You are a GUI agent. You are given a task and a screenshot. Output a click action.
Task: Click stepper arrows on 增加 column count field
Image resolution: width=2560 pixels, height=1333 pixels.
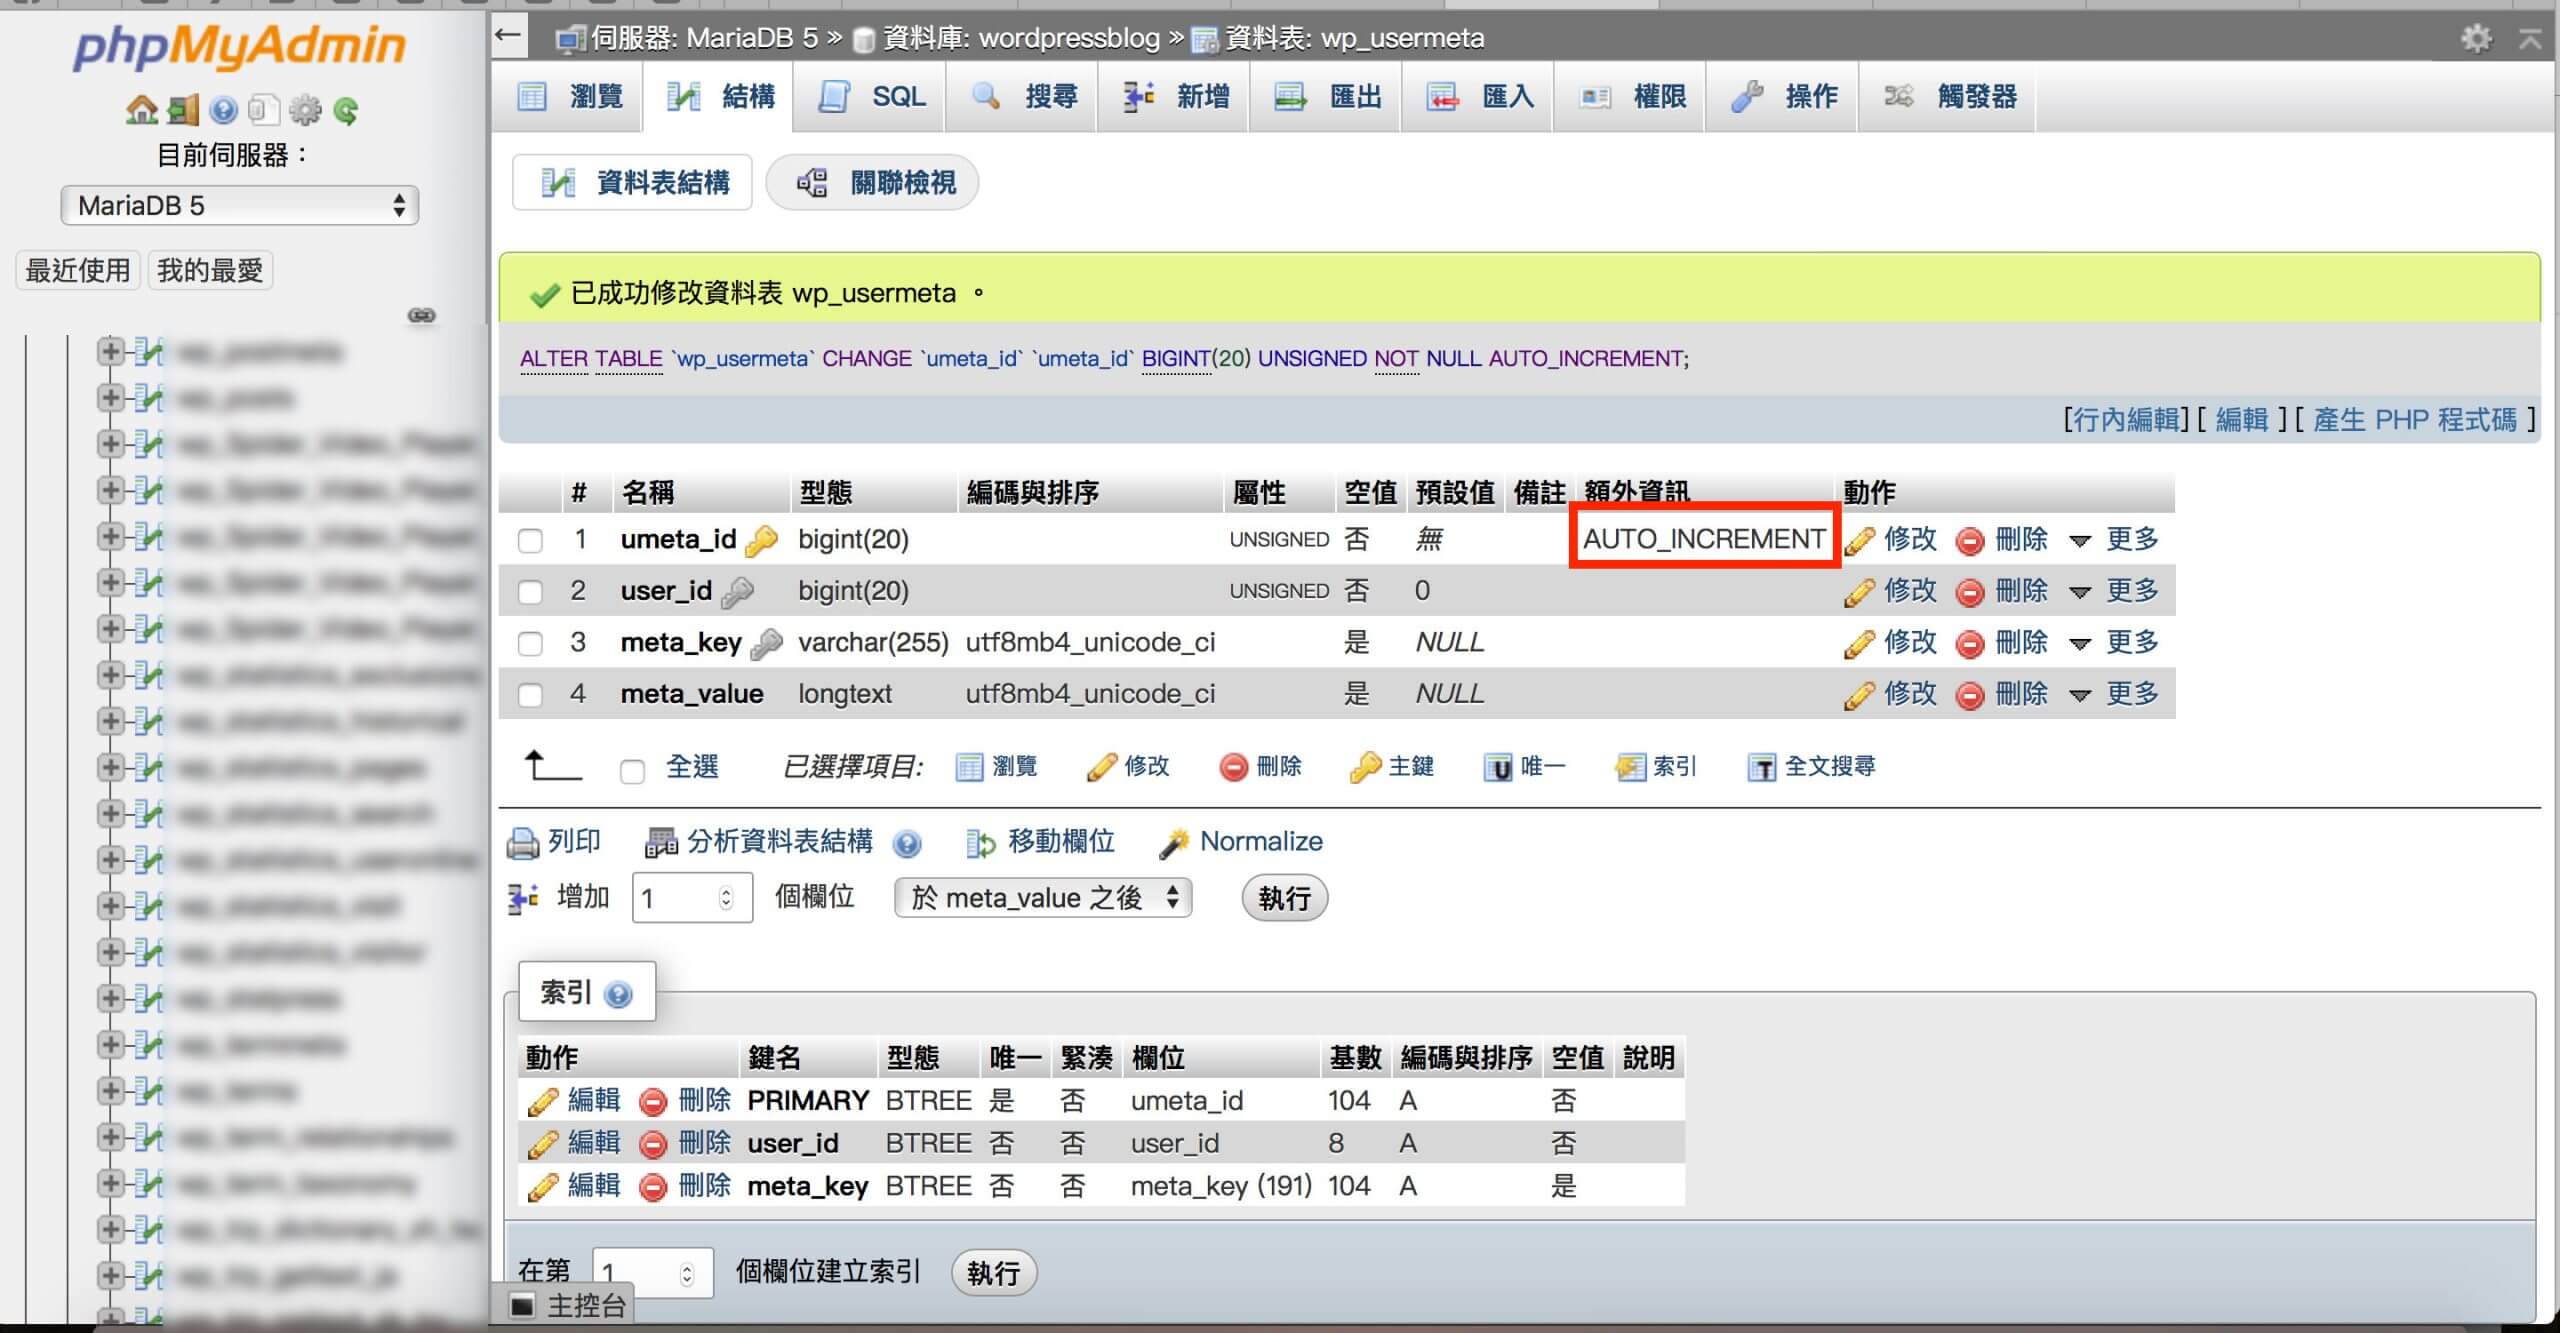pos(727,898)
